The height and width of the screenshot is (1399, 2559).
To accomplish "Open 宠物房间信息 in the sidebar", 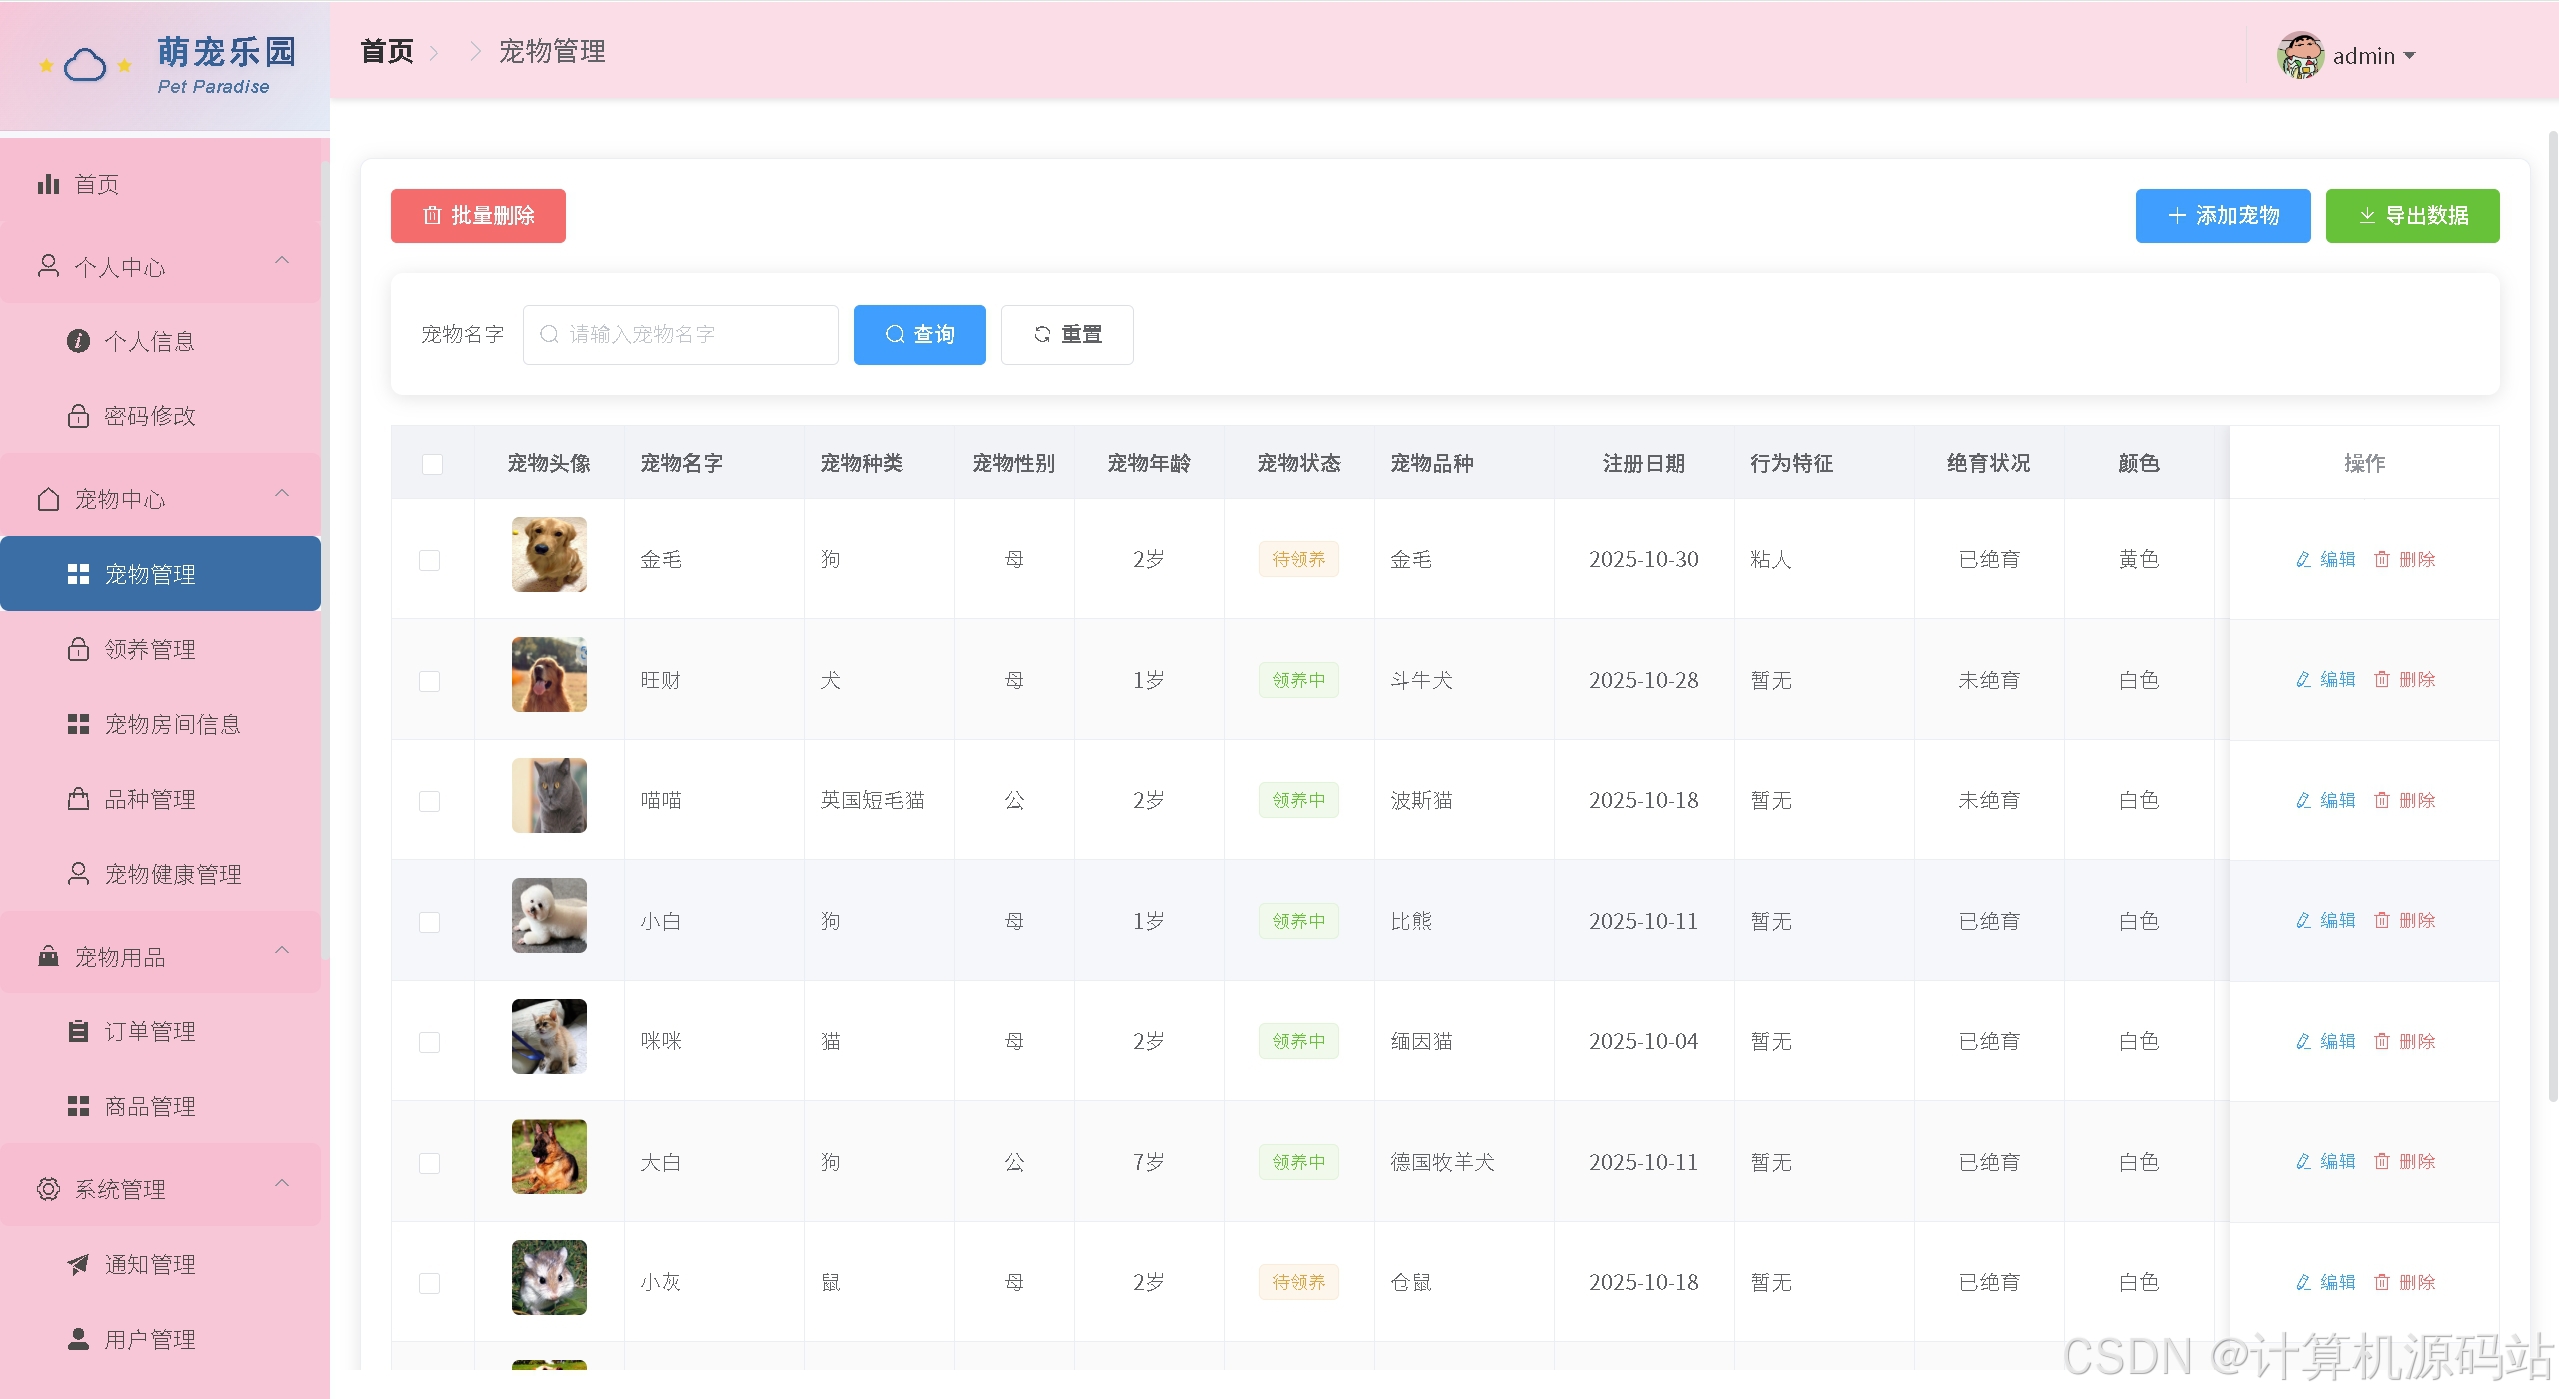I will pos(160,724).
